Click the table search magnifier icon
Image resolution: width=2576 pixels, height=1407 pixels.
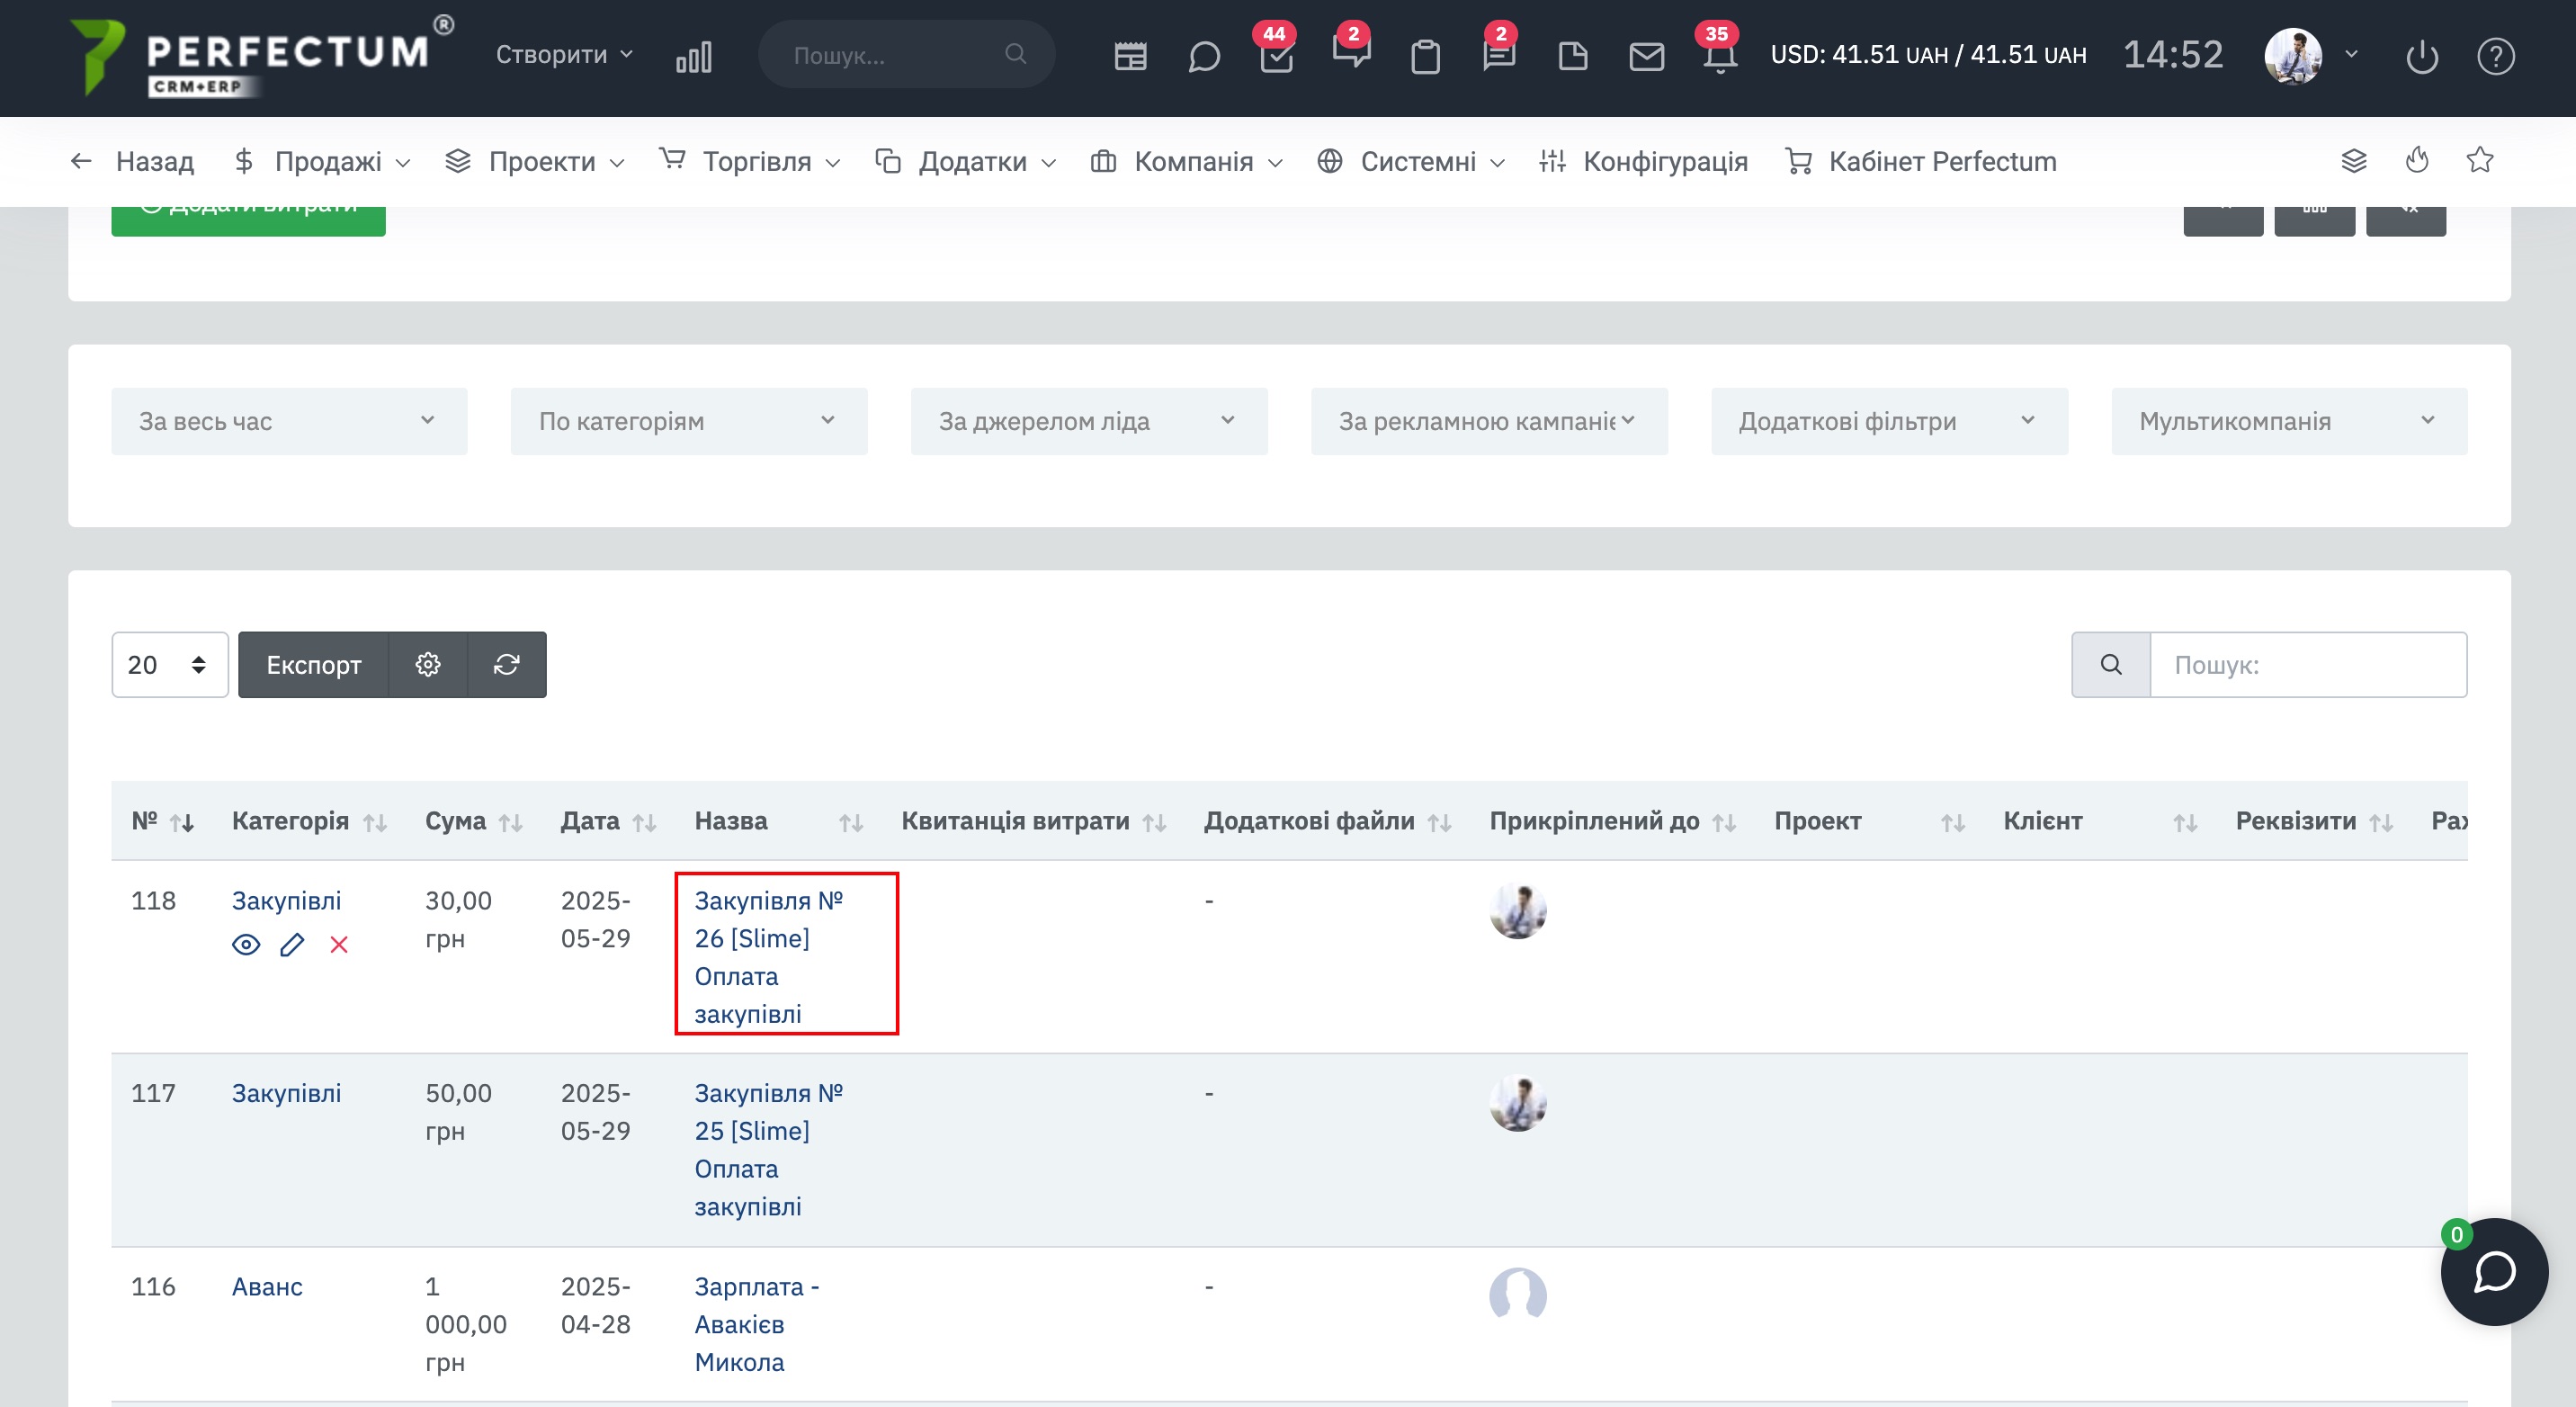(2111, 664)
